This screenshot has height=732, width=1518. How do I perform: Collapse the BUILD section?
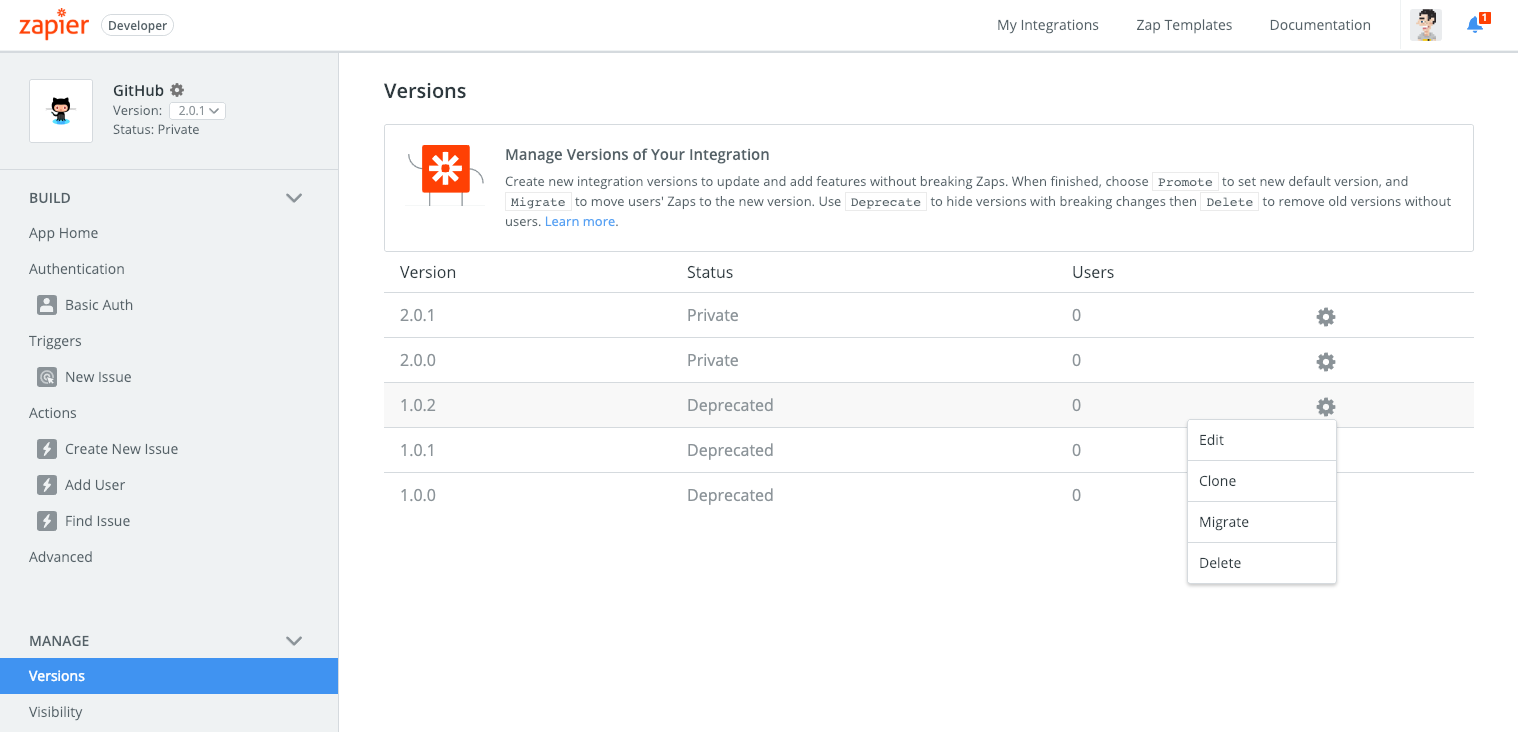(x=294, y=198)
